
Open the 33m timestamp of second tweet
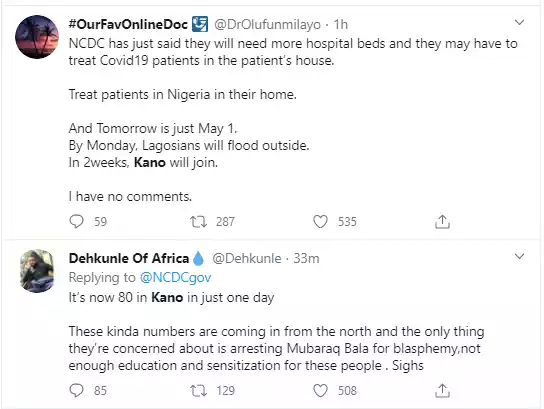point(306,258)
